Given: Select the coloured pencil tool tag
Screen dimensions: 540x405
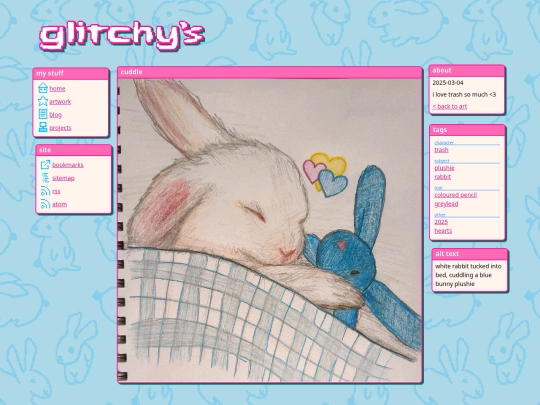Looking at the screenshot, I should (456, 195).
